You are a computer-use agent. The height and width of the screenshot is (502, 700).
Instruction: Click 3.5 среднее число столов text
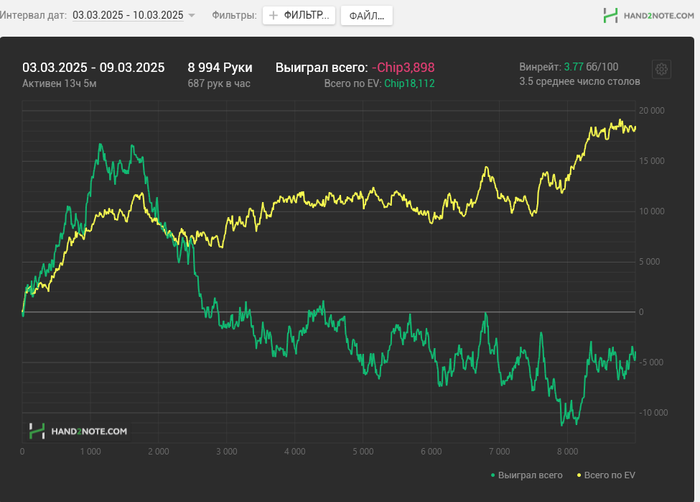click(x=579, y=81)
